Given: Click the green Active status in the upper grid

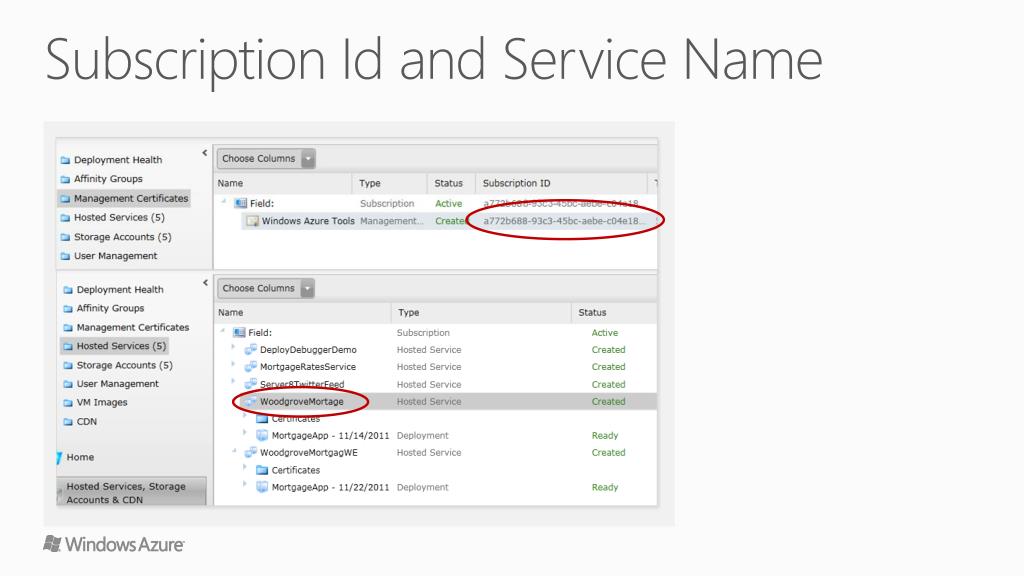Looking at the screenshot, I should tap(449, 204).
